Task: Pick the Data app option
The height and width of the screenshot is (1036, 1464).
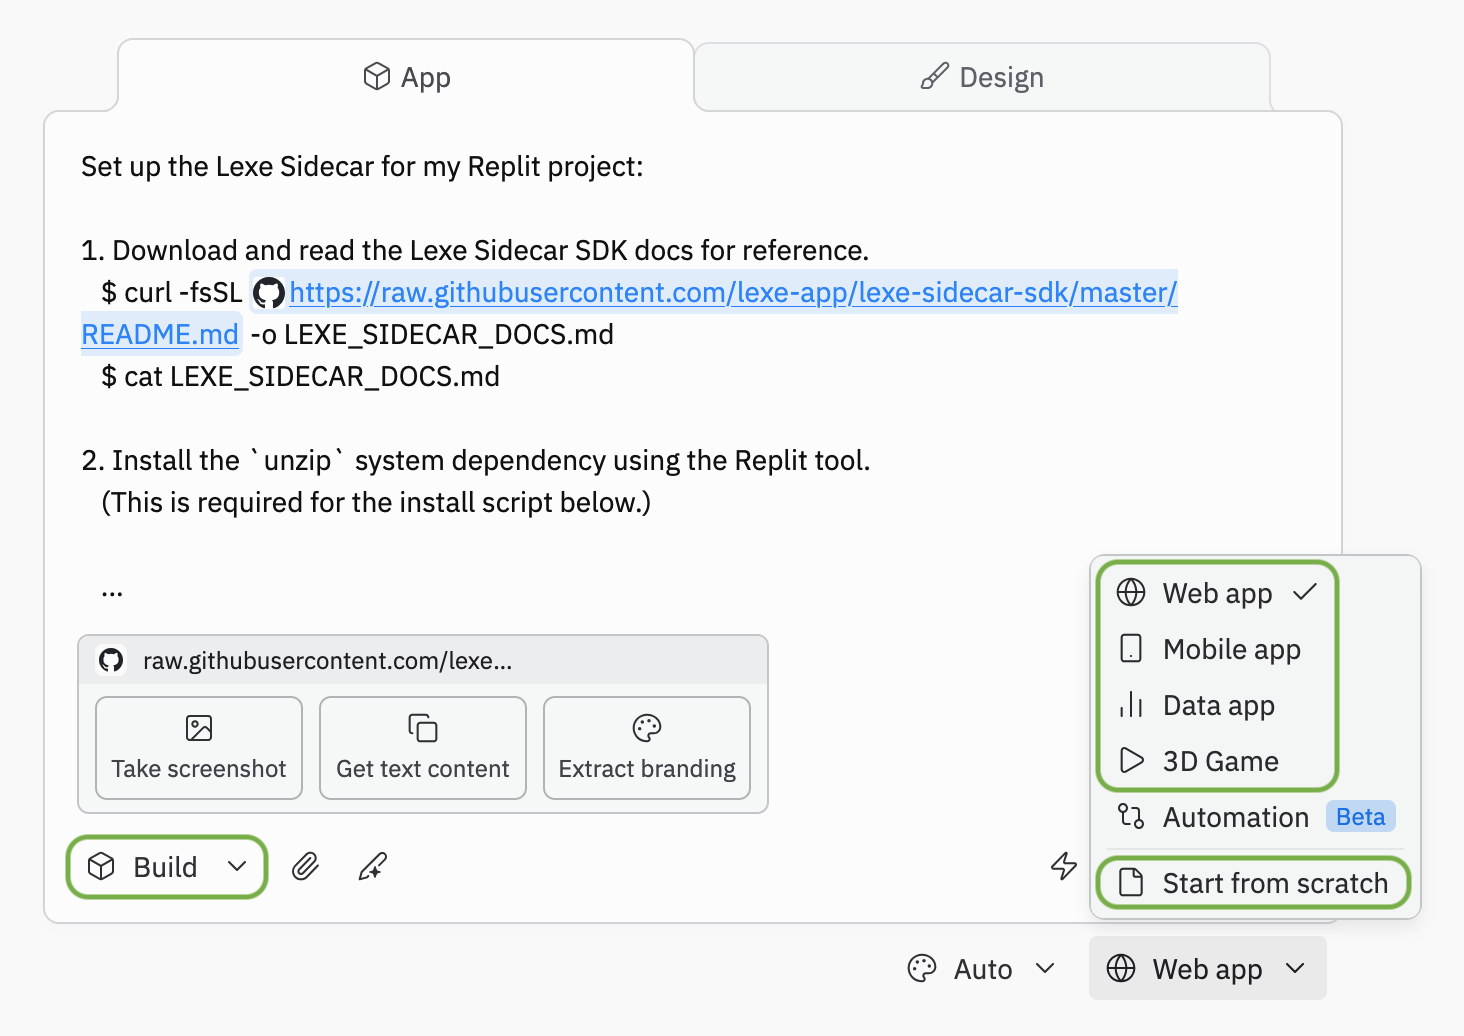Action: click(x=1217, y=706)
